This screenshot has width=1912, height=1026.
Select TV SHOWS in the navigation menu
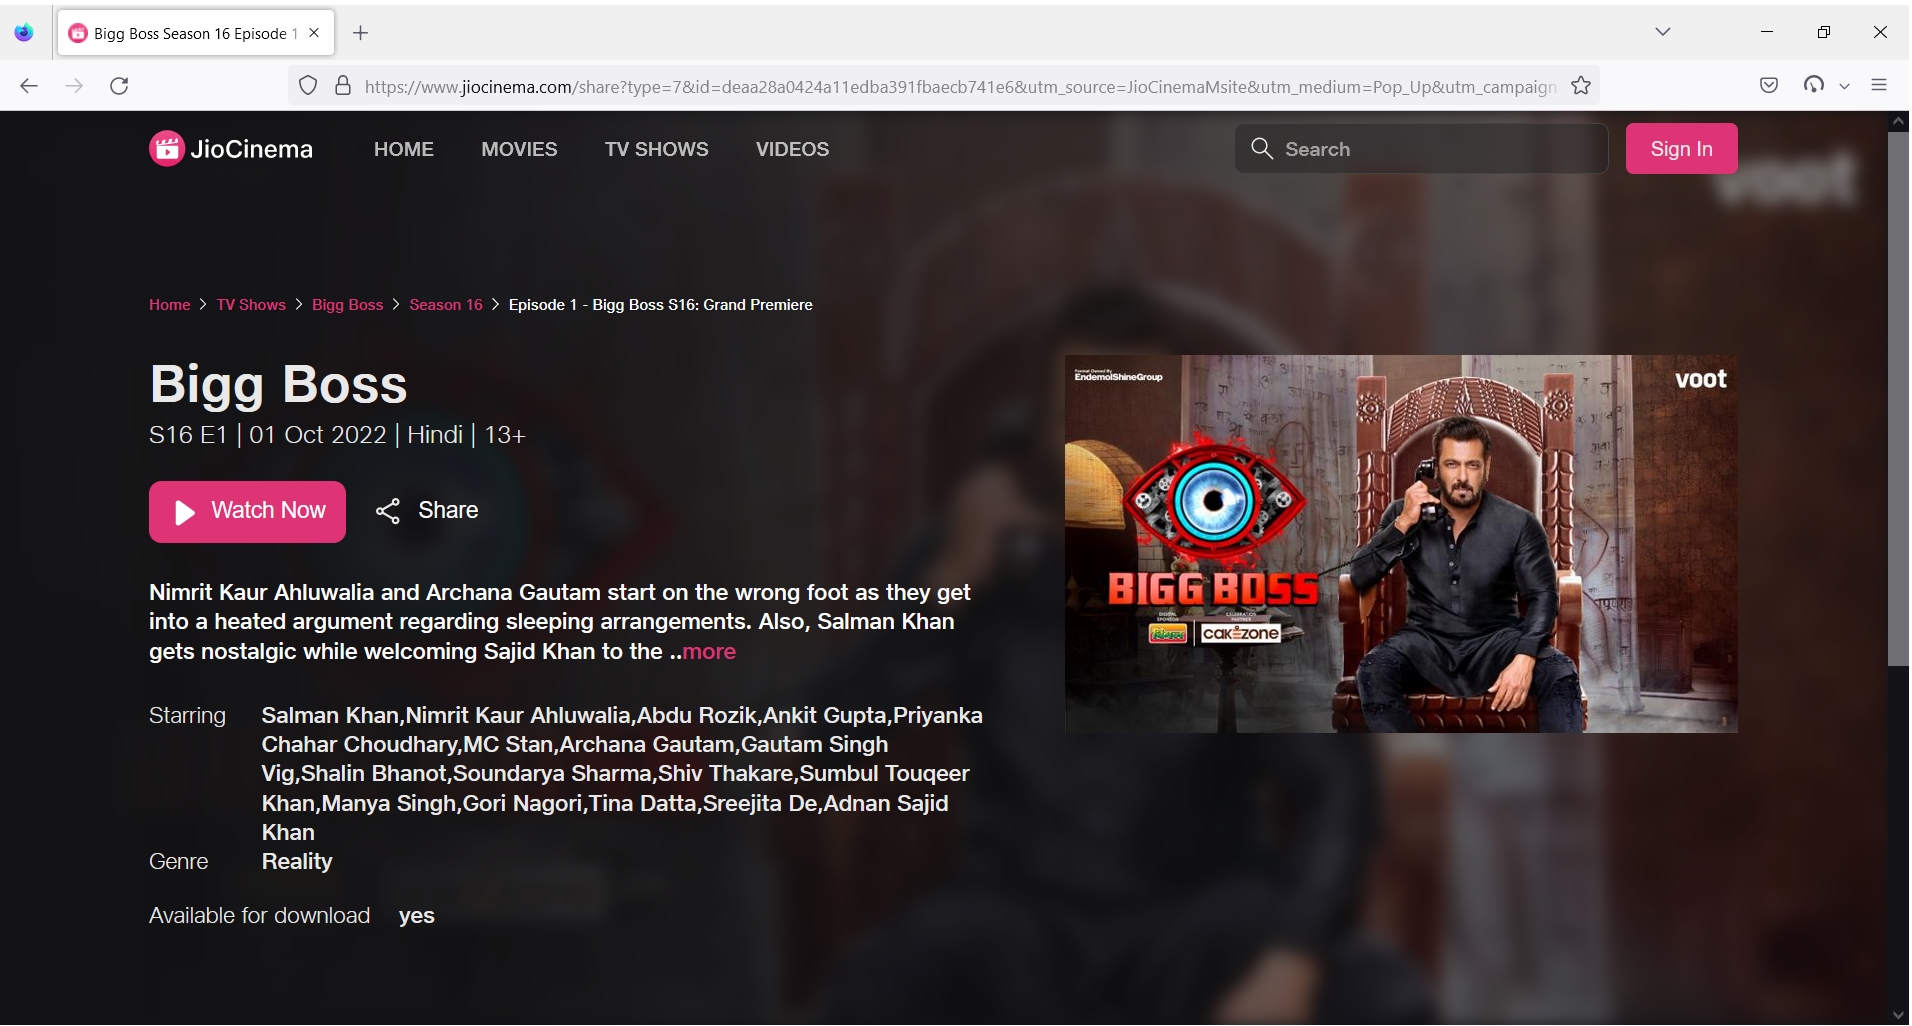pos(656,148)
